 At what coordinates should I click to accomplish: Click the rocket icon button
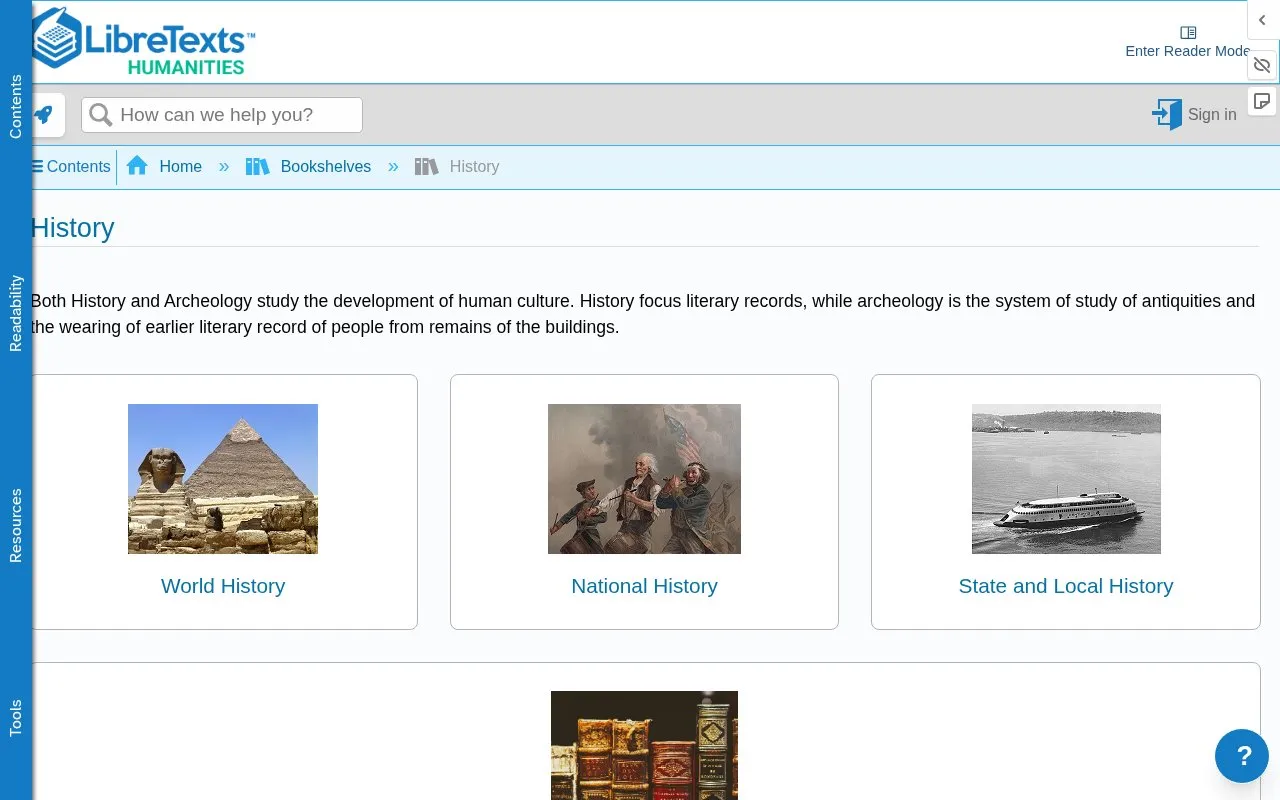(x=44, y=115)
